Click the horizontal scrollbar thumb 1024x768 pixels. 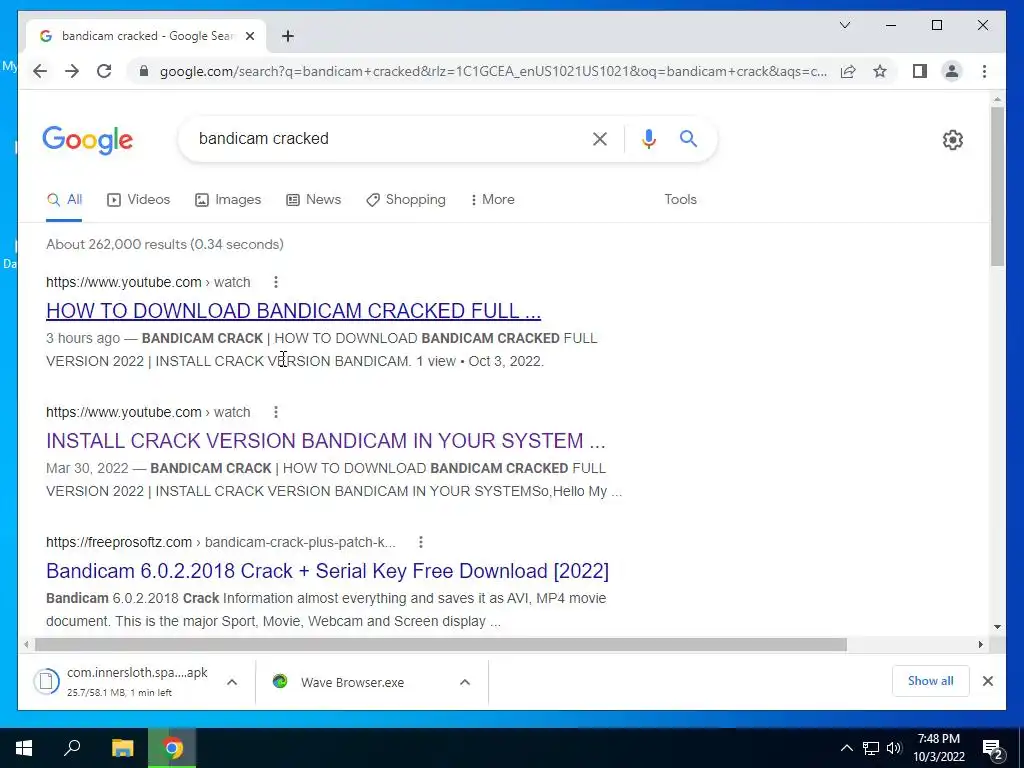point(441,645)
